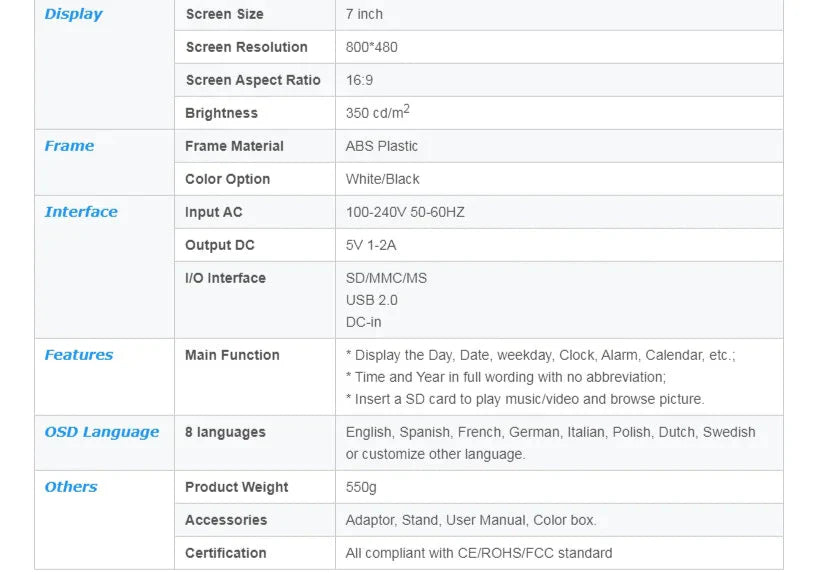The height and width of the screenshot is (575, 820).
Task: Click the Screen Size label
Action: (x=224, y=14)
